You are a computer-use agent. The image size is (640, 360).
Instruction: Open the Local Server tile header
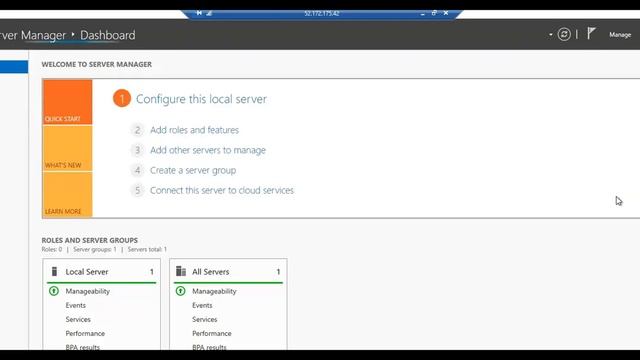pyautogui.click(x=87, y=271)
